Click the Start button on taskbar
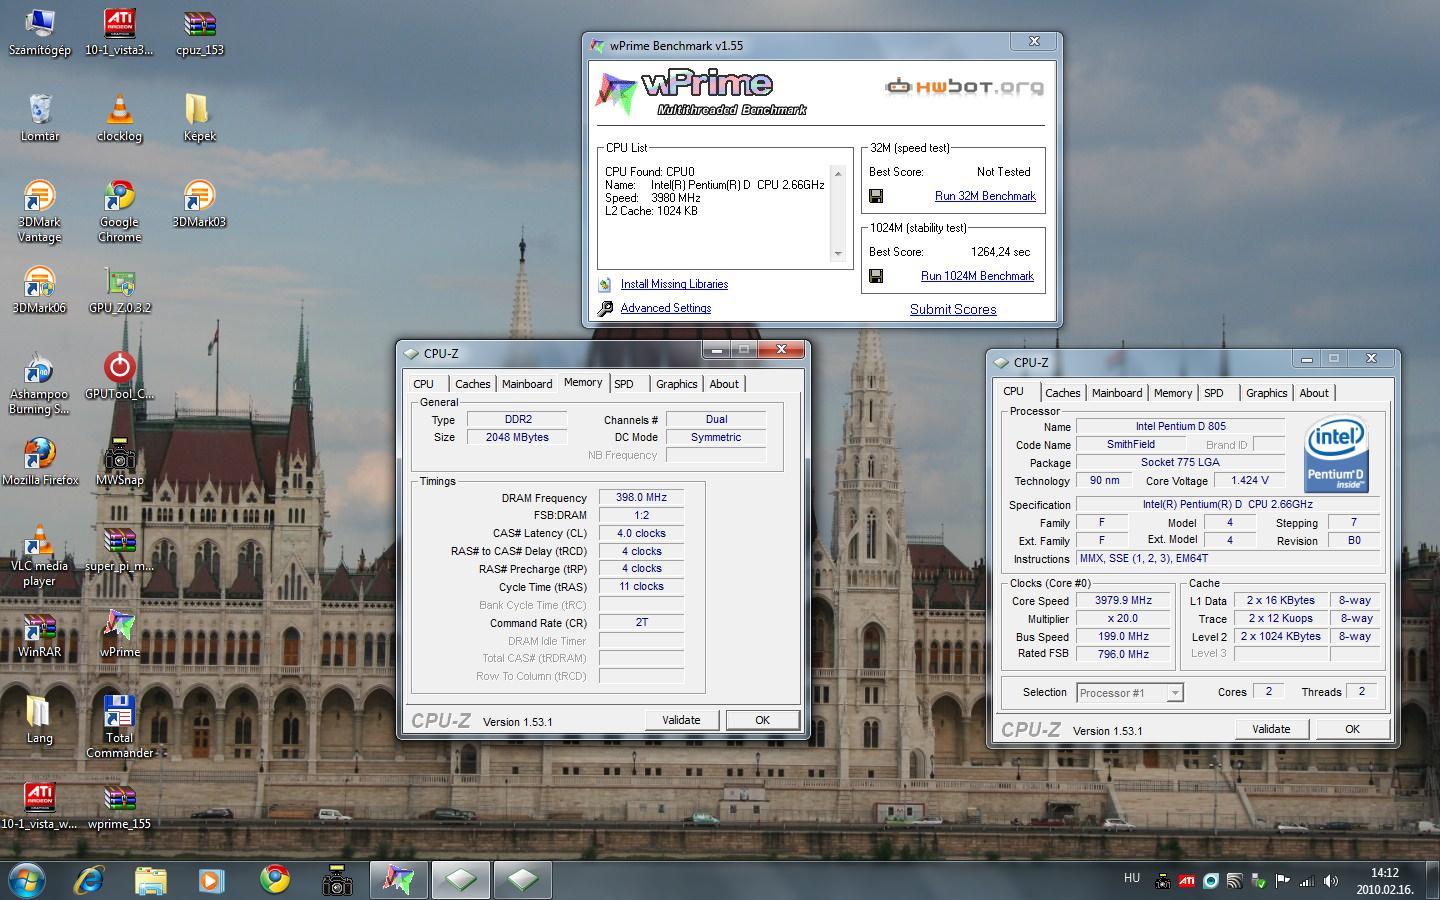 (27, 880)
